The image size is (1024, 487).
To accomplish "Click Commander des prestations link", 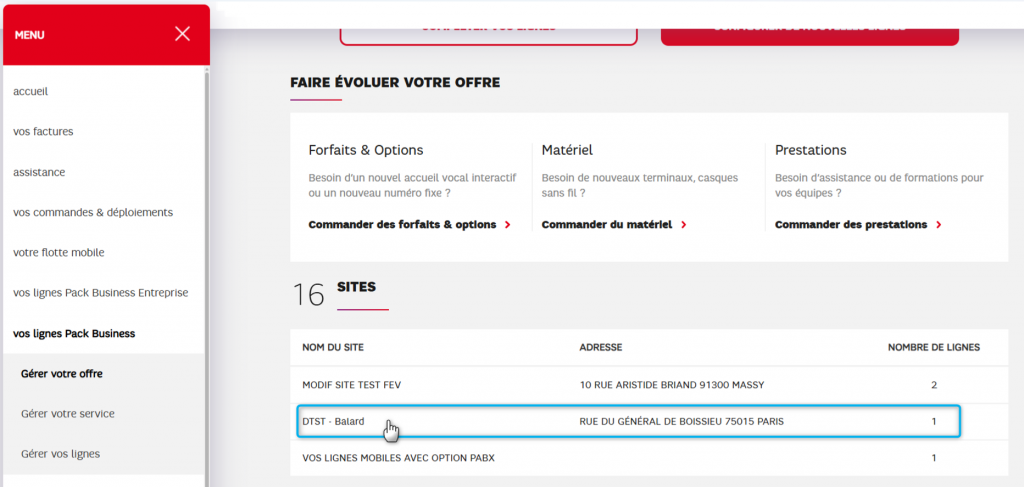I will (850, 225).
